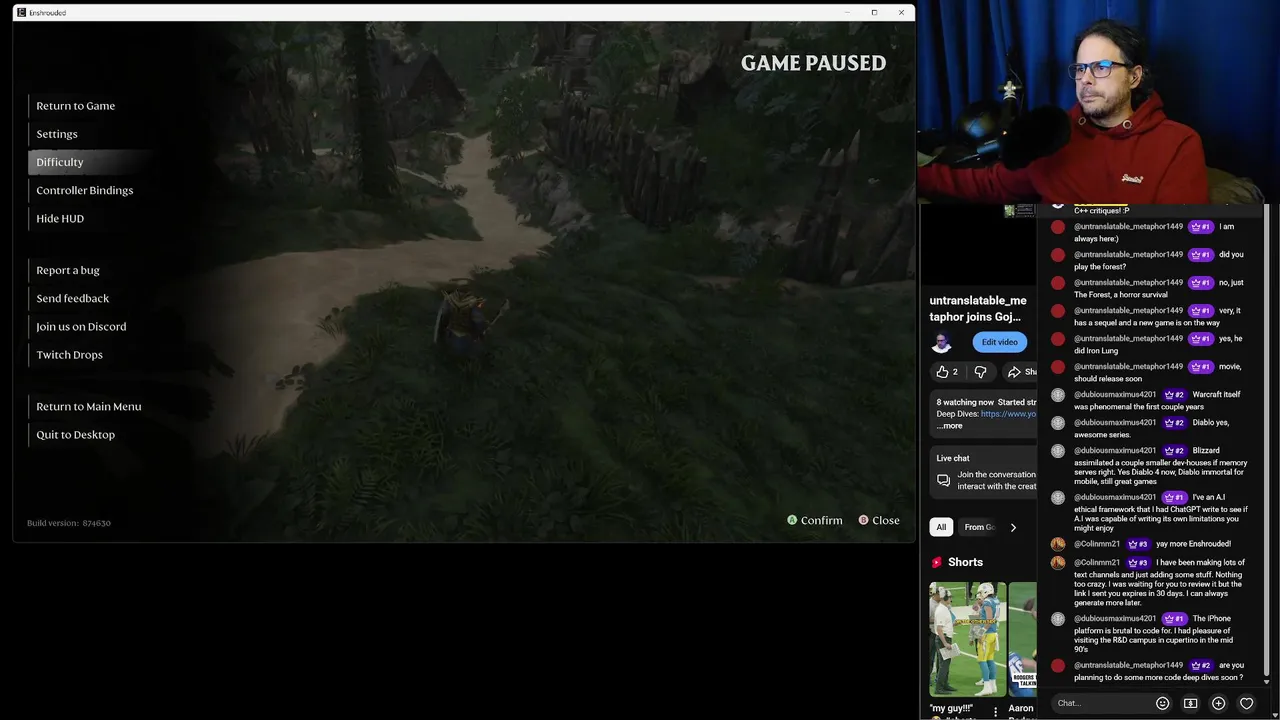Image resolution: width=1280 pixels, height=720 pixels.
Task: Minimize the Enshrouded window
Action: [847, 12]
